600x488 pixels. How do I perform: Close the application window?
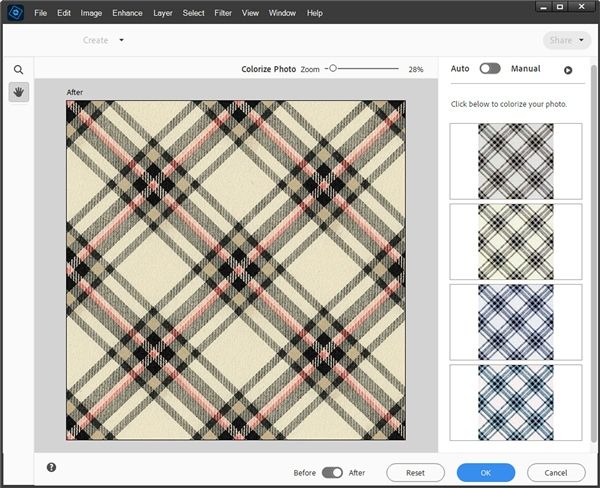point(582,7)
